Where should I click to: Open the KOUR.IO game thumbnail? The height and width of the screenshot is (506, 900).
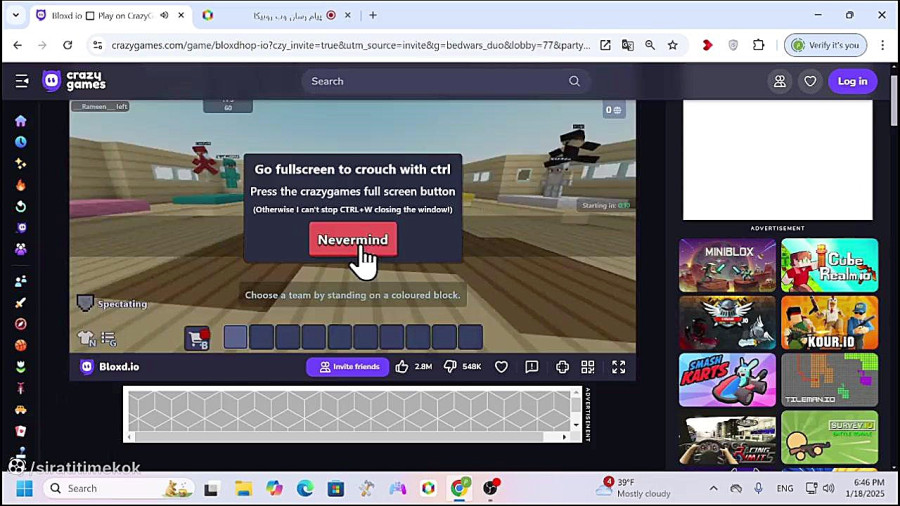click(x=829, y=323)
